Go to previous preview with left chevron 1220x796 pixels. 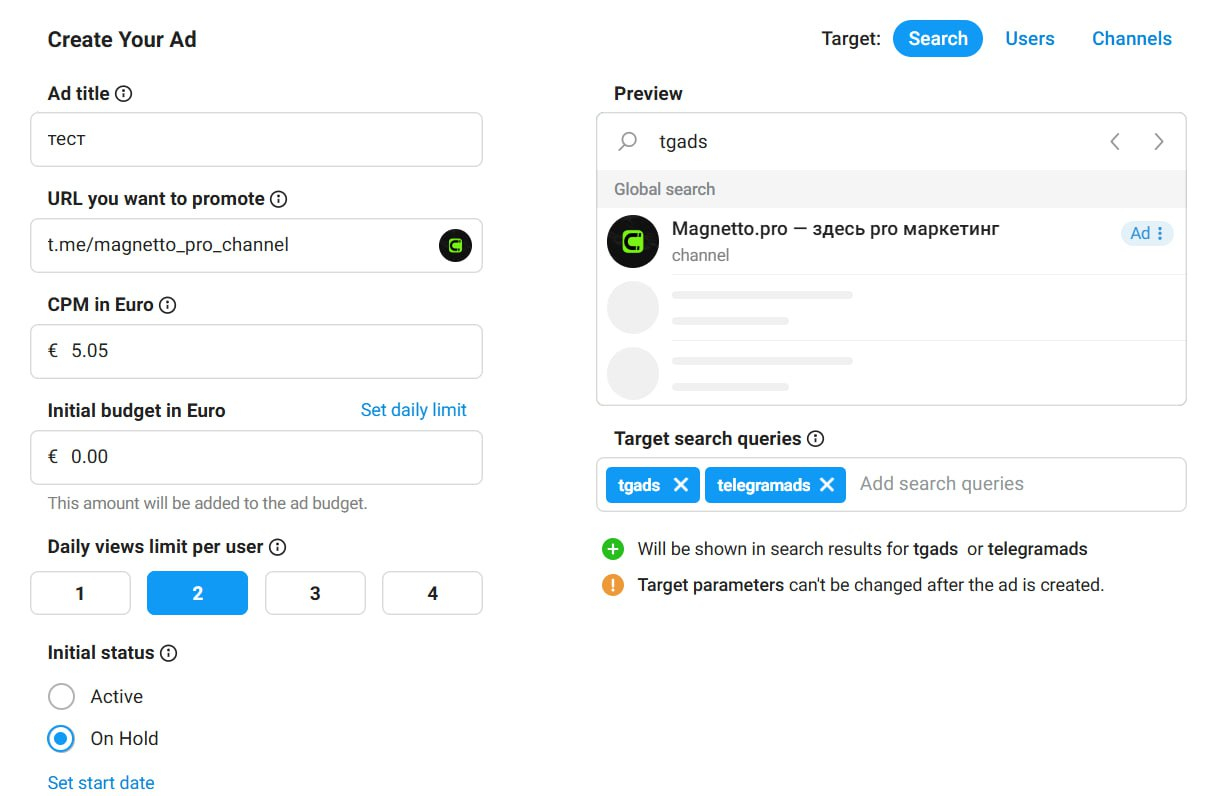pyautogui.click(x=1115, y=142)
